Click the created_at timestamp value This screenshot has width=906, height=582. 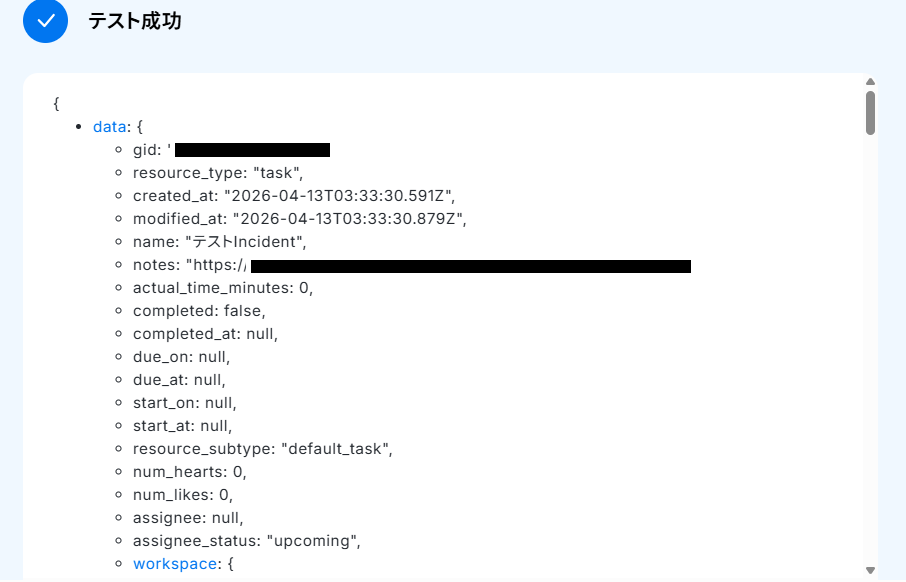click(340, 196)
